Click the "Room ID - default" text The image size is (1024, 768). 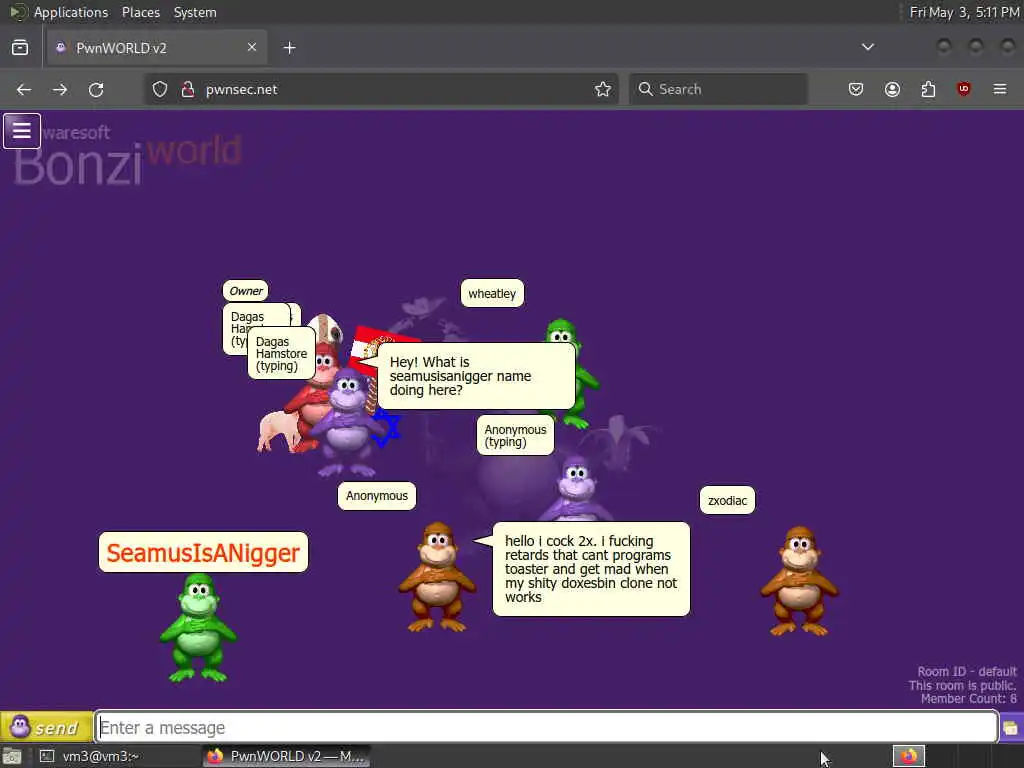click(967, 671)
